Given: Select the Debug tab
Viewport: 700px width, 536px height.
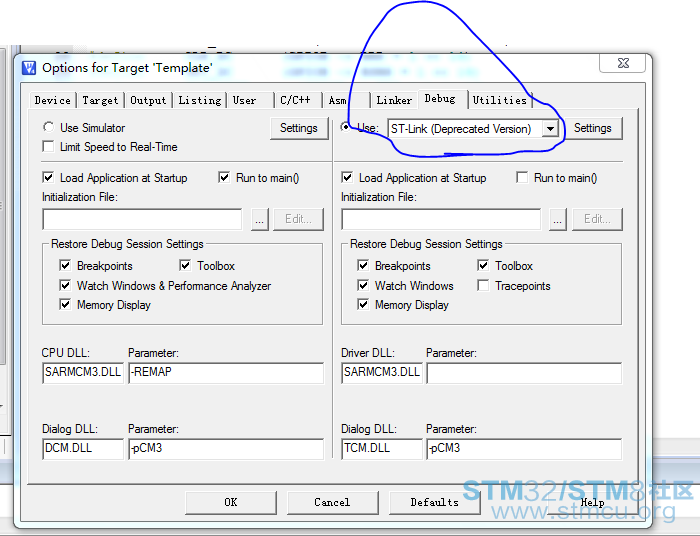Looking at the screenshot, I should pos(440,99).
